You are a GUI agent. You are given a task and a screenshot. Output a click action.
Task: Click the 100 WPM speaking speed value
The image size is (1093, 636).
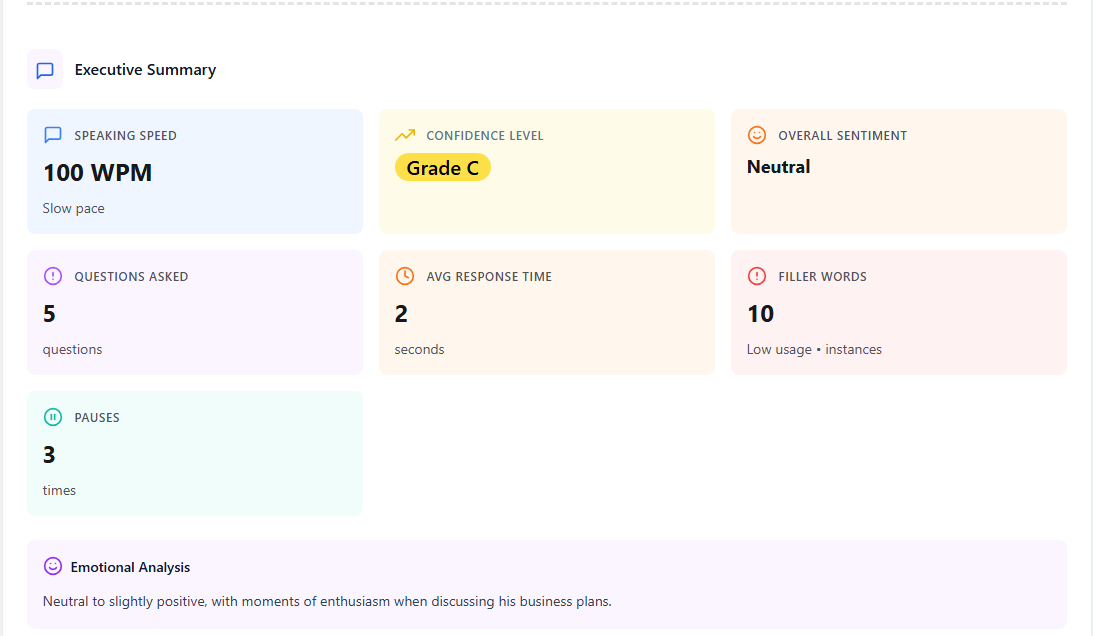97,173
